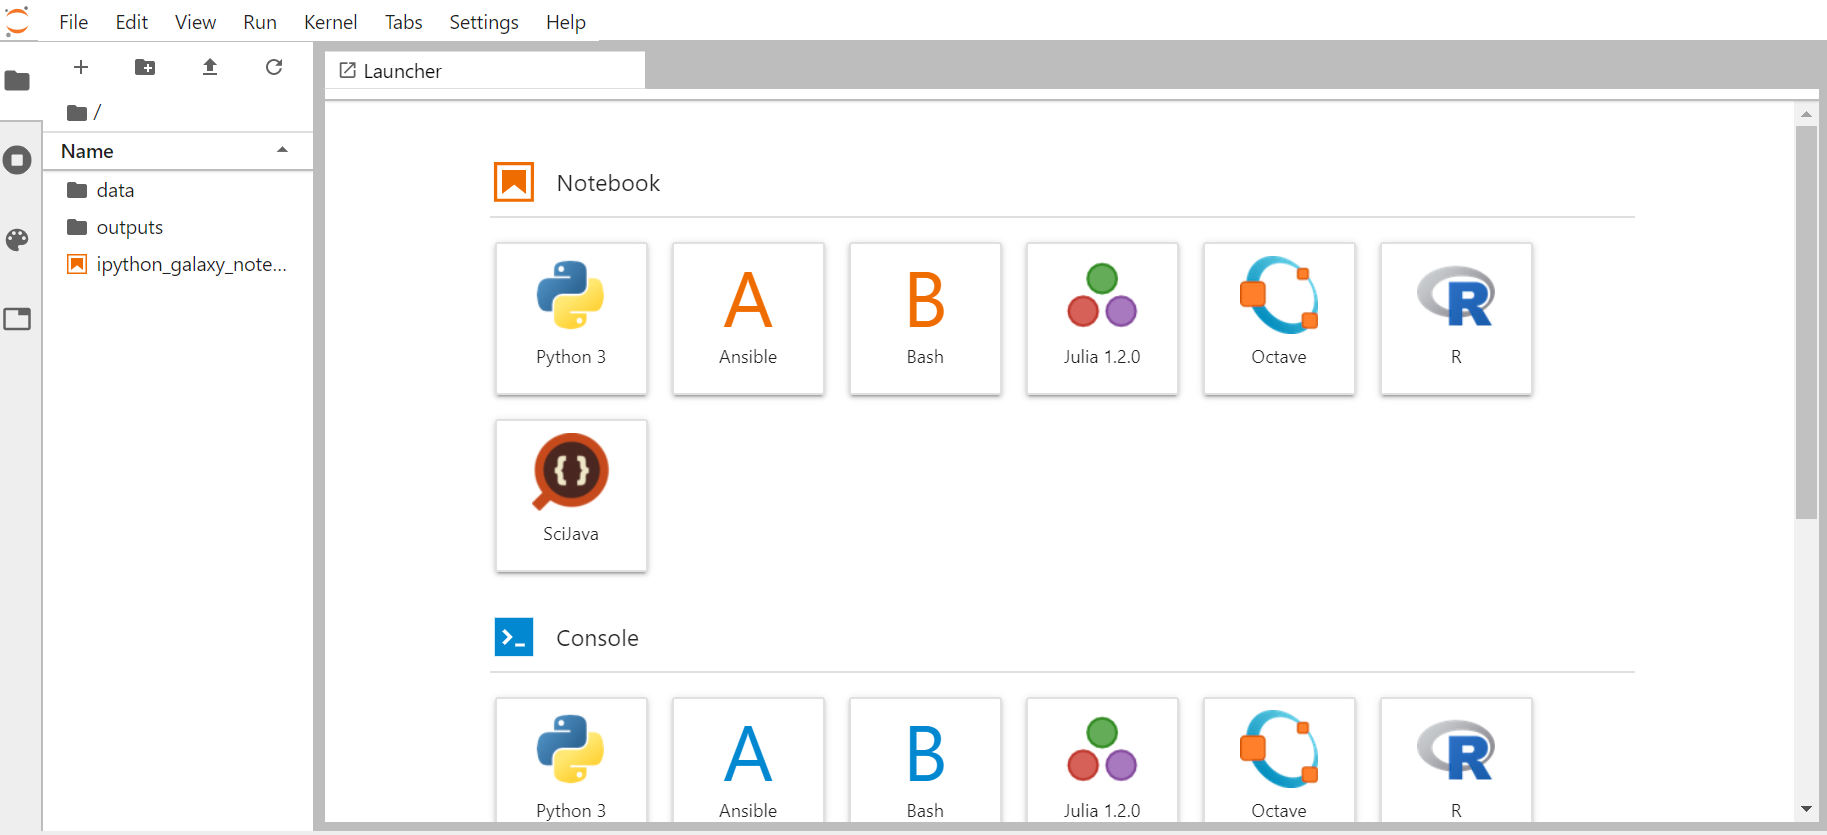This screenshot has height=835, width=1827.
Task: Select the data folder
Action: pos(177,190)
